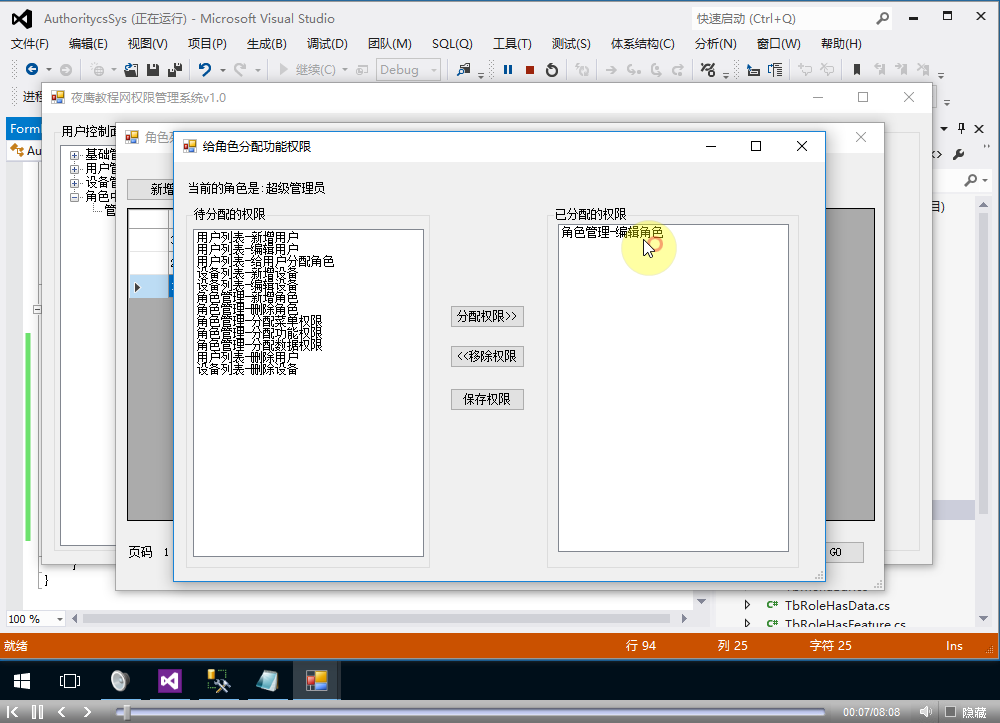The width and height of the screenshot is (1000, 723).
Task: Open TbRoleHasData.cs in Solution Explorer
Action: (x=837, y=605)
